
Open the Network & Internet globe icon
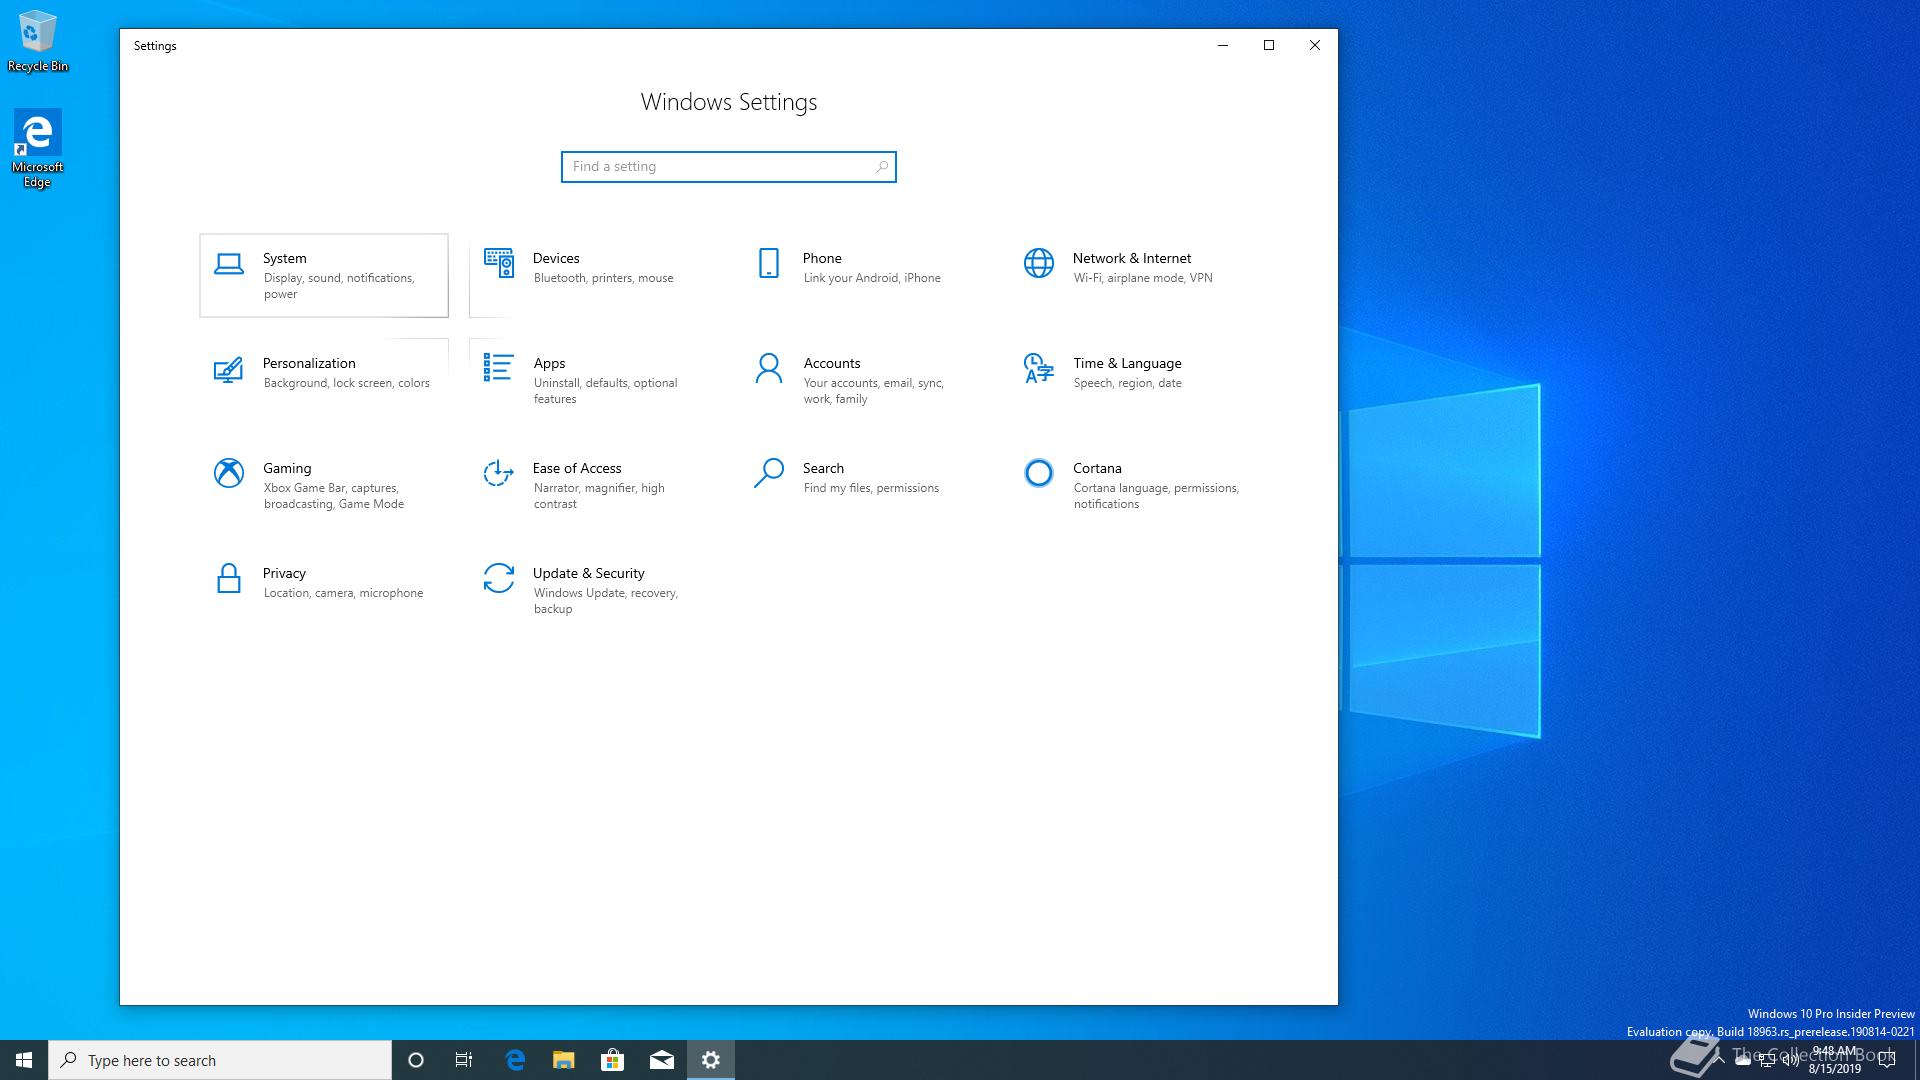click(x=1039, y=263)
